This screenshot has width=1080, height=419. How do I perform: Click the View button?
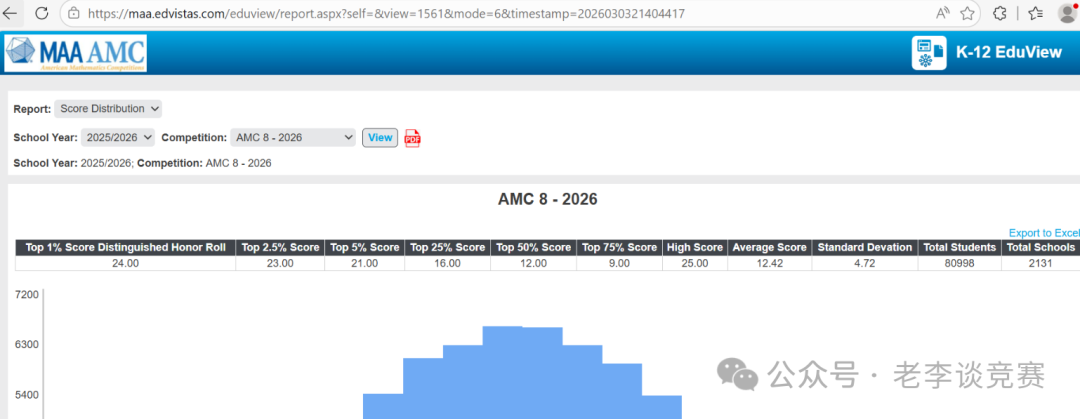pyautogui.click(x=380, y=138)
